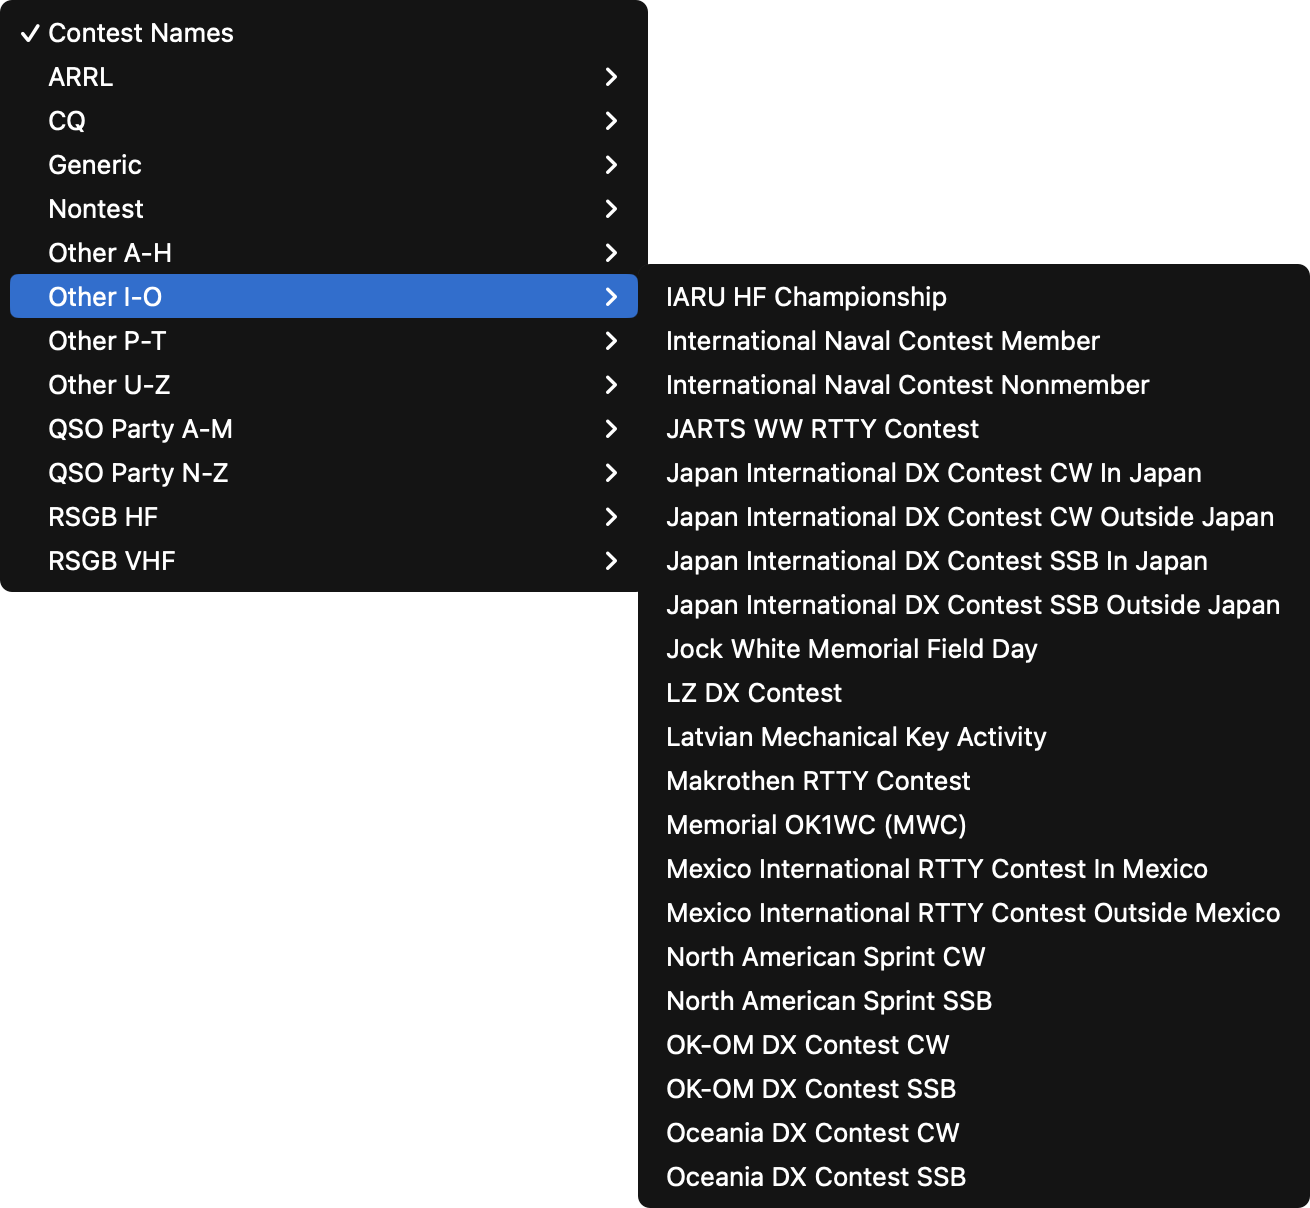Choose IARU HF Championship
The width and height of the screenshot is (1310, 1208).
pos(974,297)
